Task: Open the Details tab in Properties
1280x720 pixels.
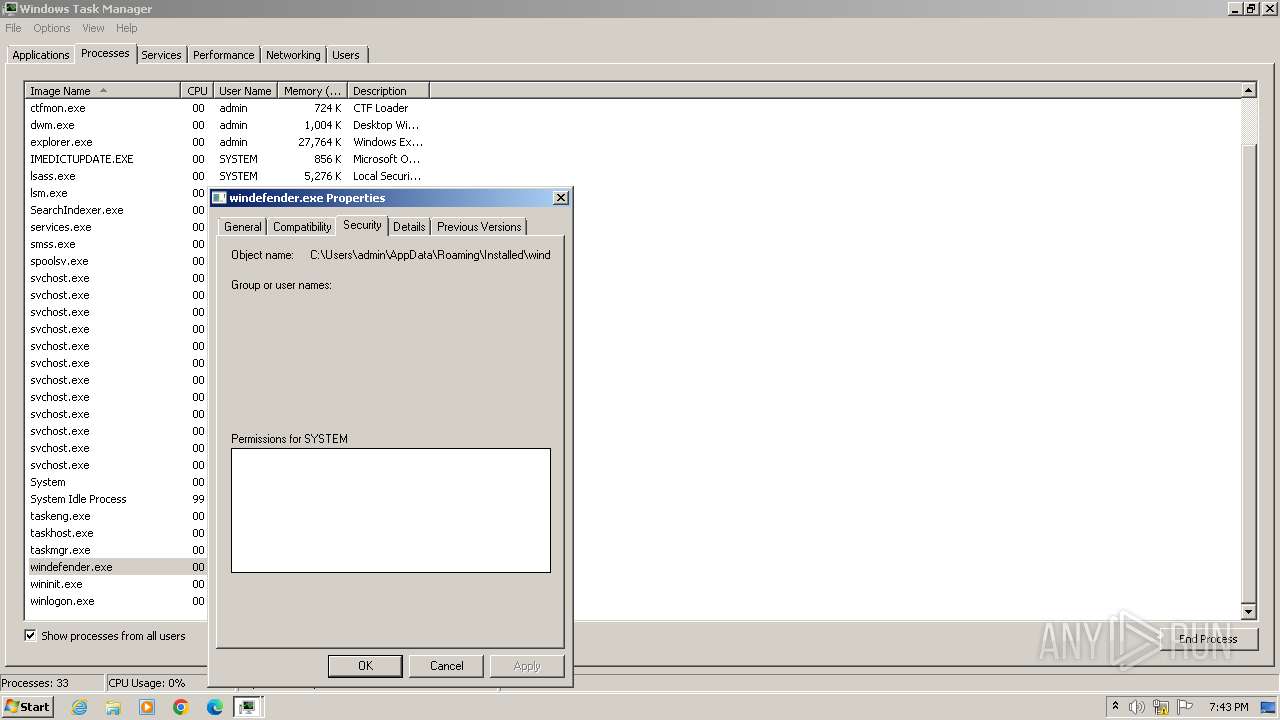Action: coord(409,227)
